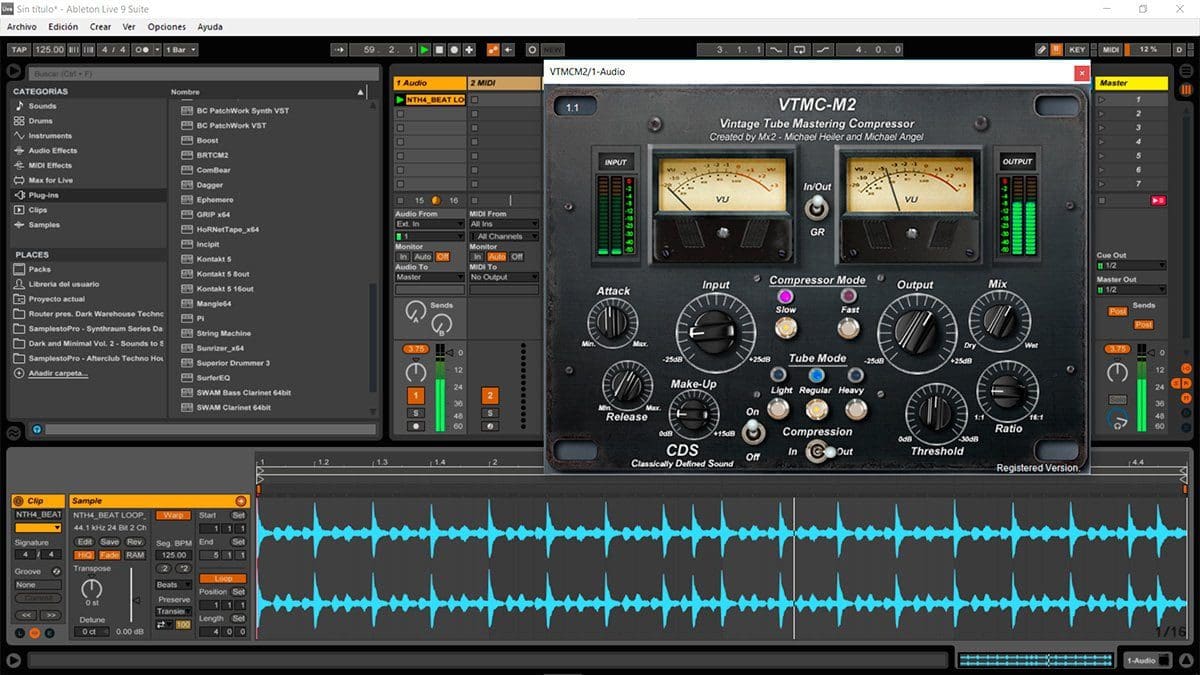Click the Re-enable Automation arrow icon

508,49
